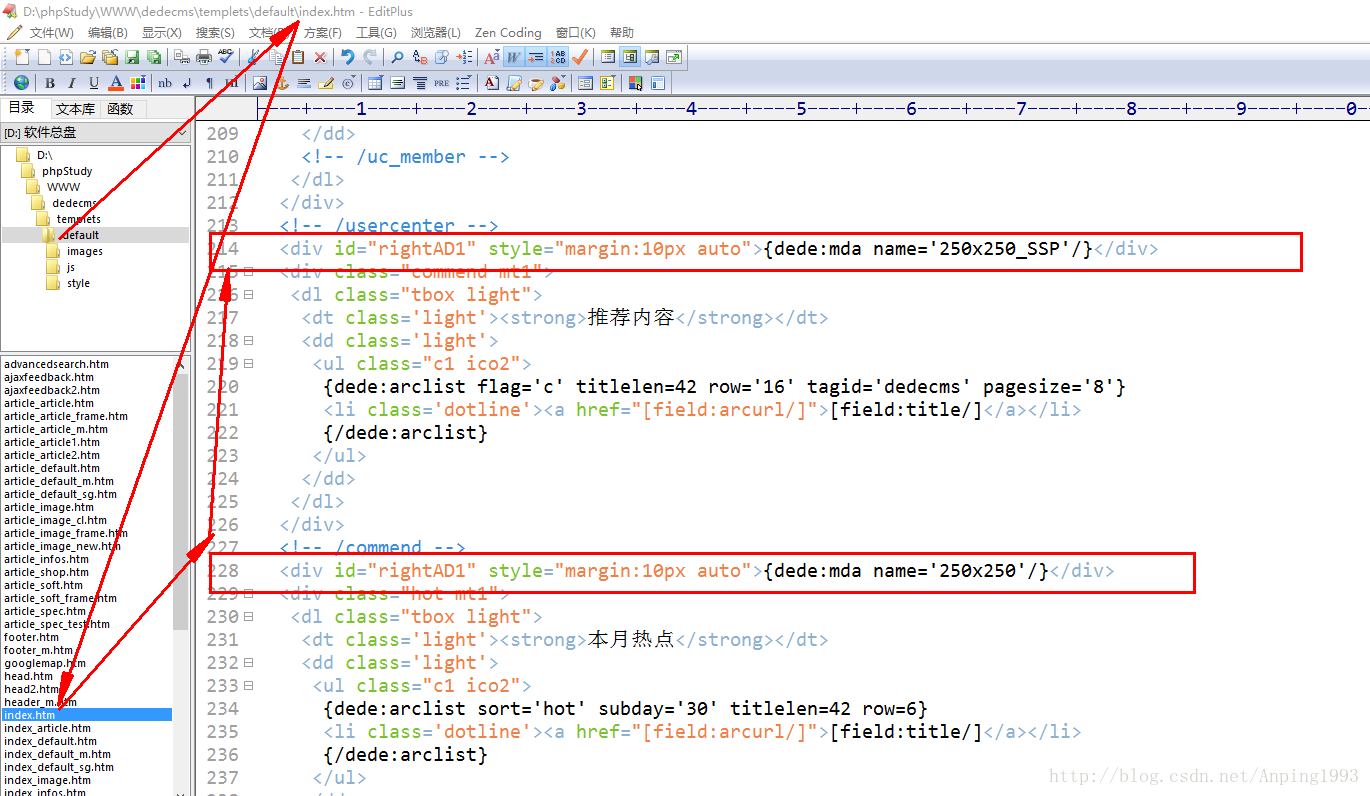Open the 工具(G) menu
The height and width of the screenshot is (796, 1370).
click(377, 33)
